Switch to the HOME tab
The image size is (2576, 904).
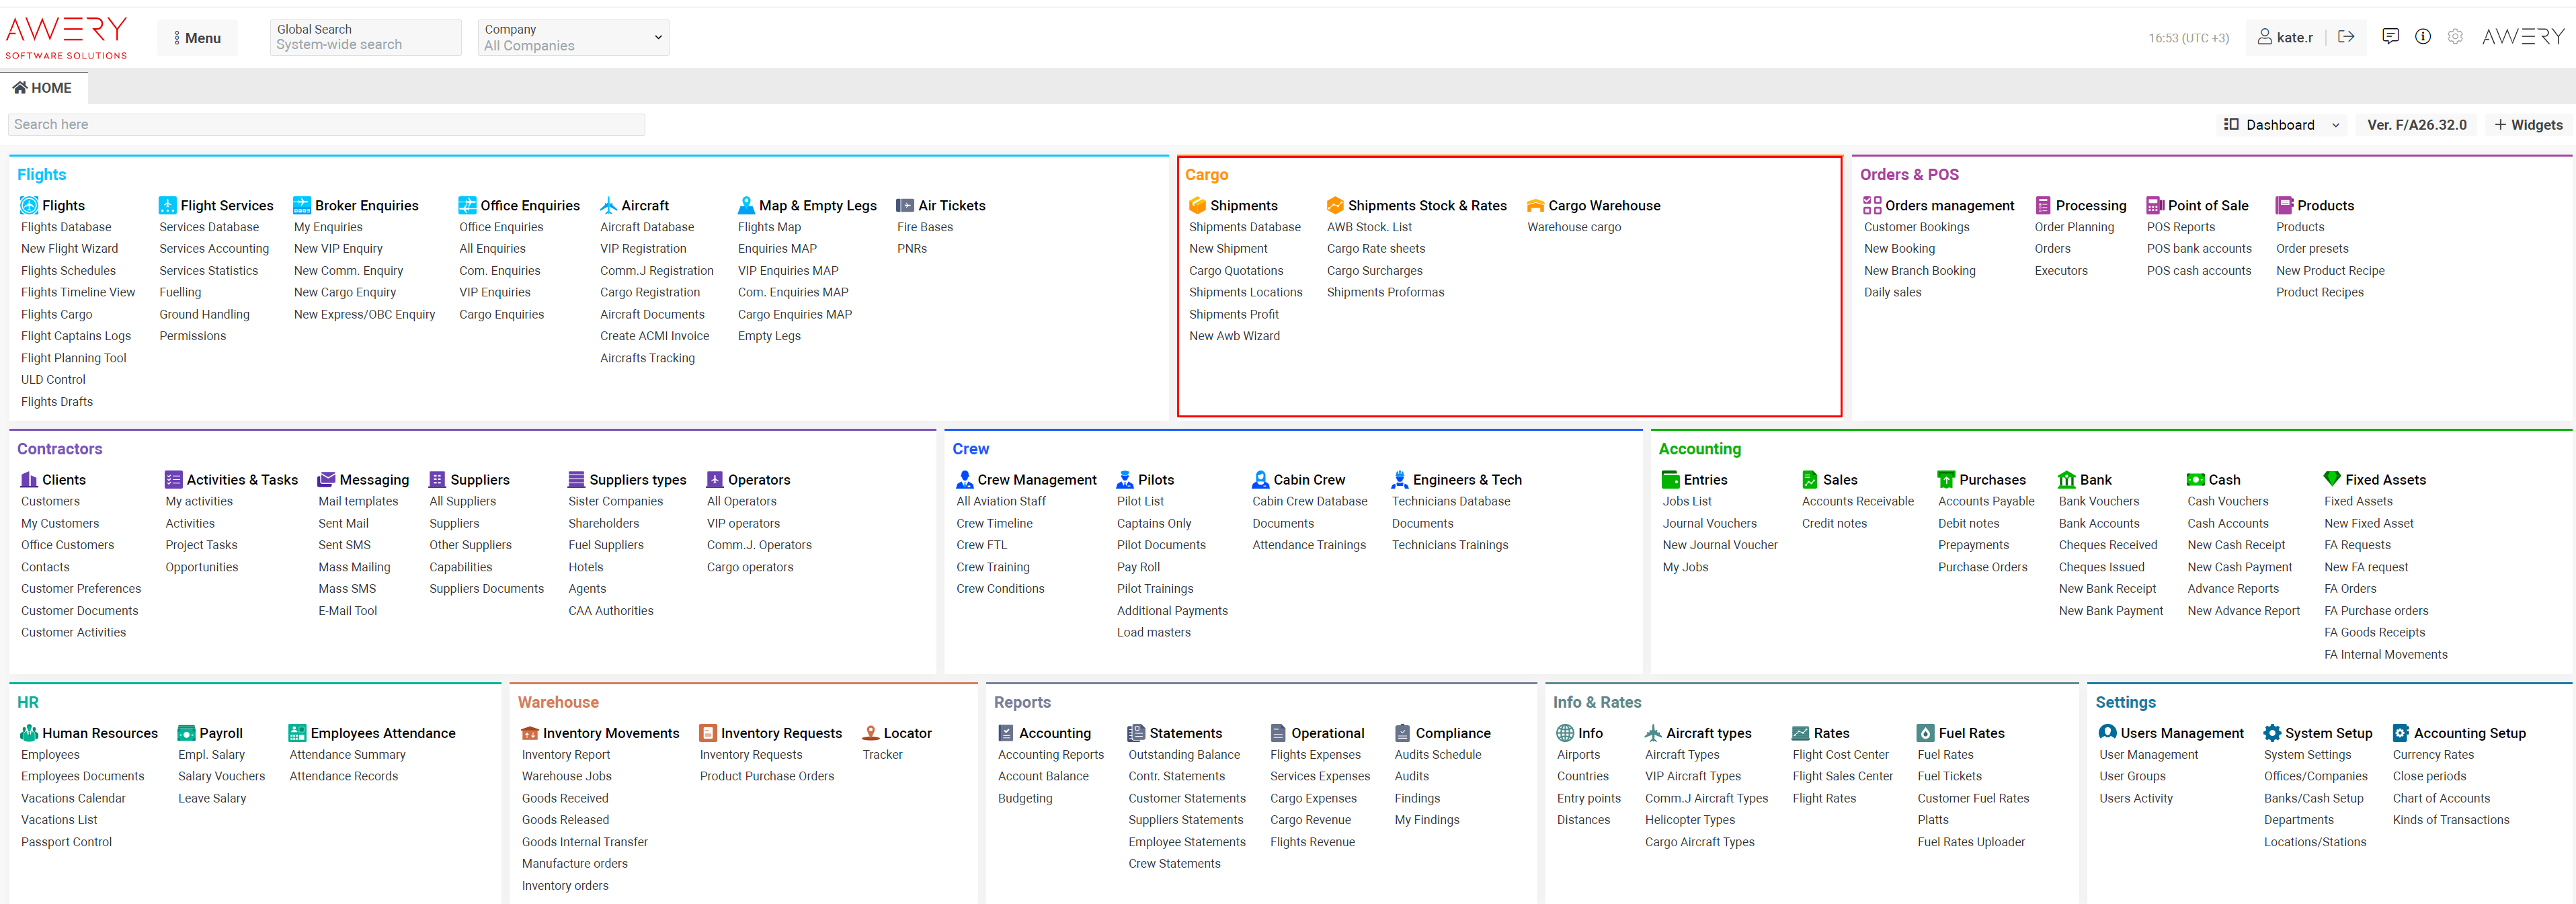[x=42, y=88]
